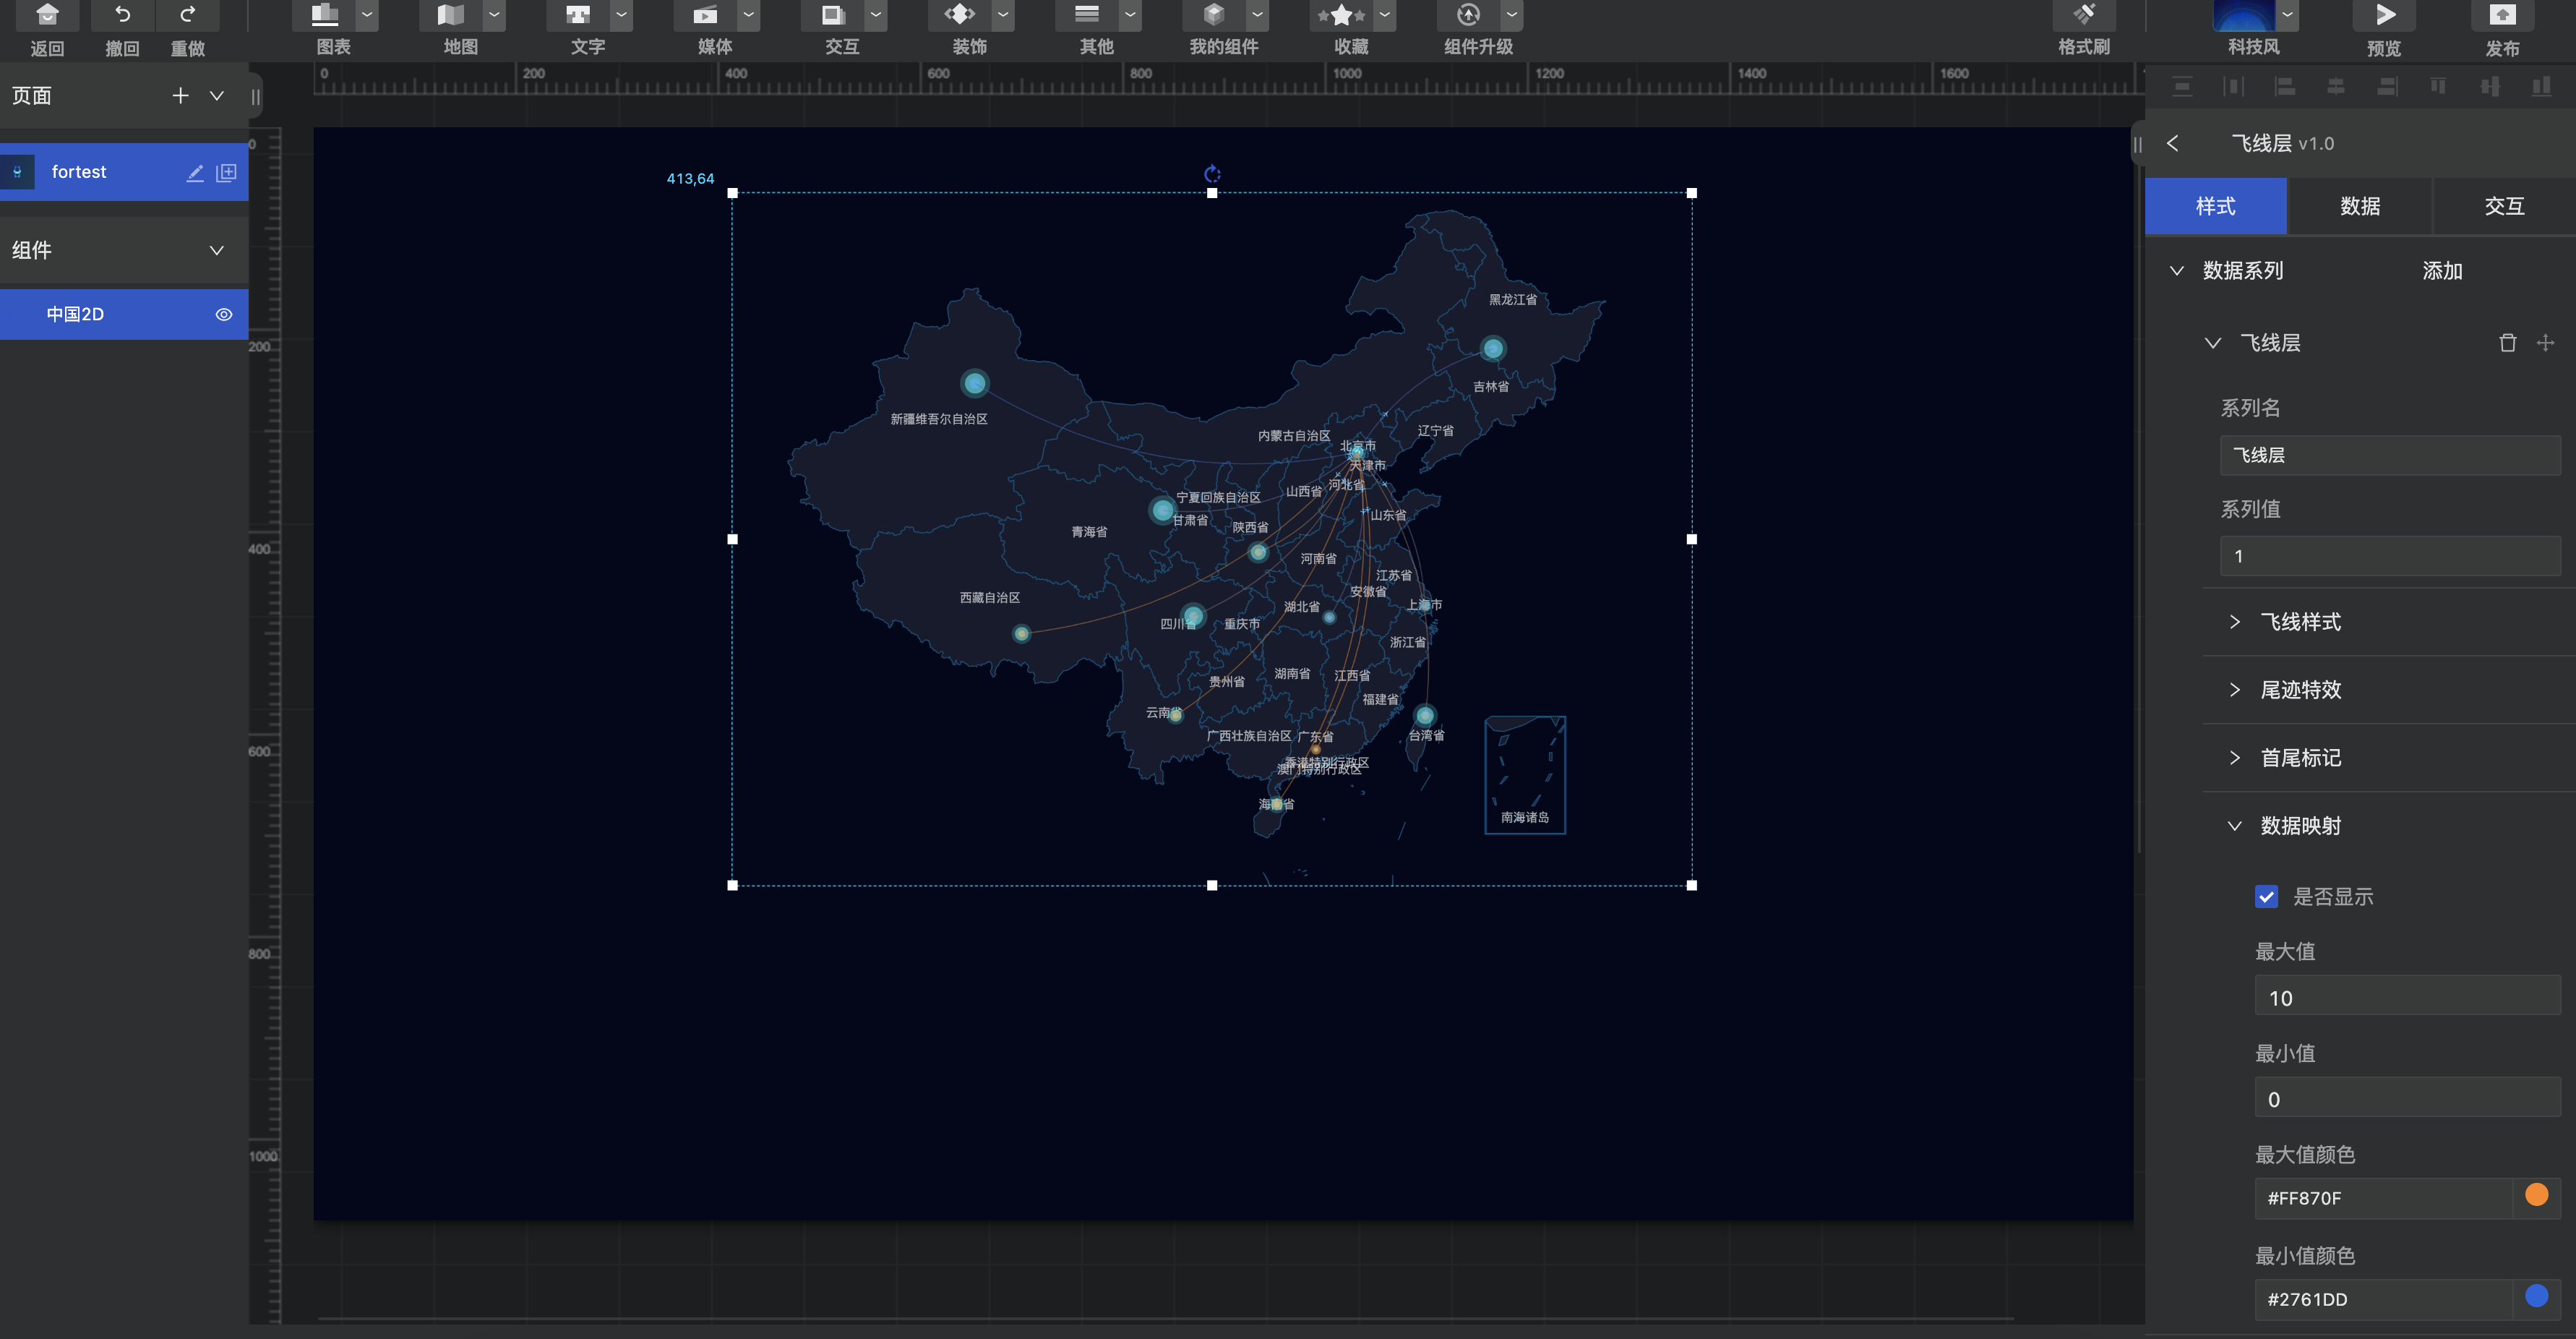Uncheck the 是否显示 checkbox

pyautogui.click(x=2266, y=897)
